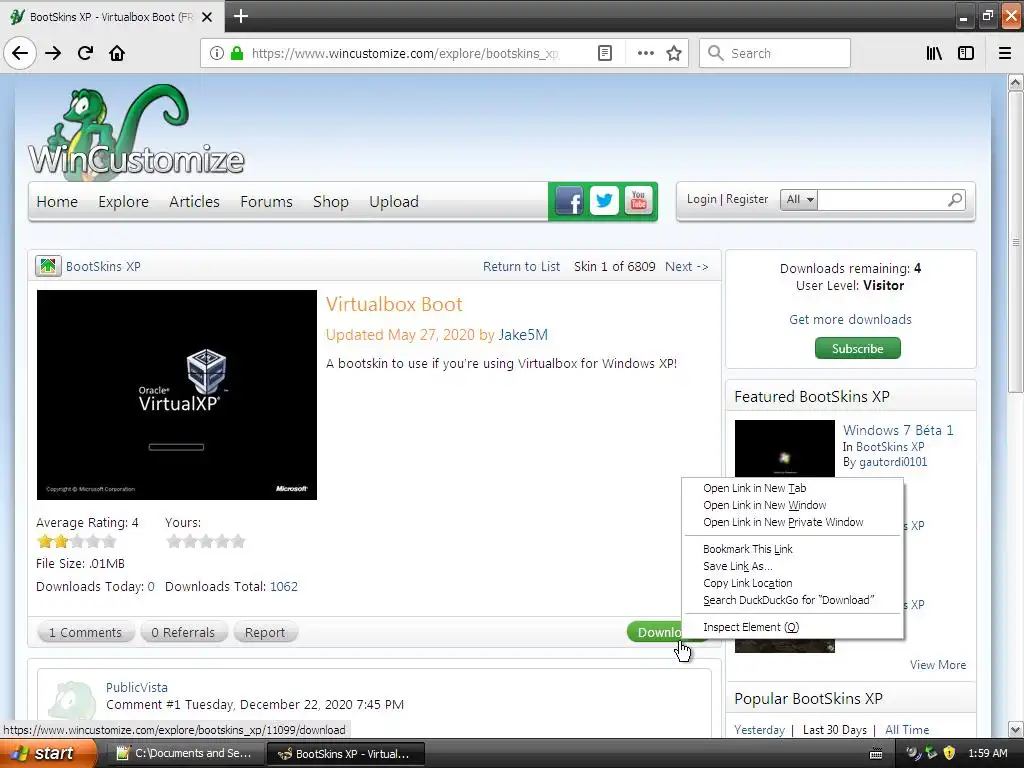The image size is (1024, 768).
Task: Open author Jake5M profile link
Action: coord(522,334)
